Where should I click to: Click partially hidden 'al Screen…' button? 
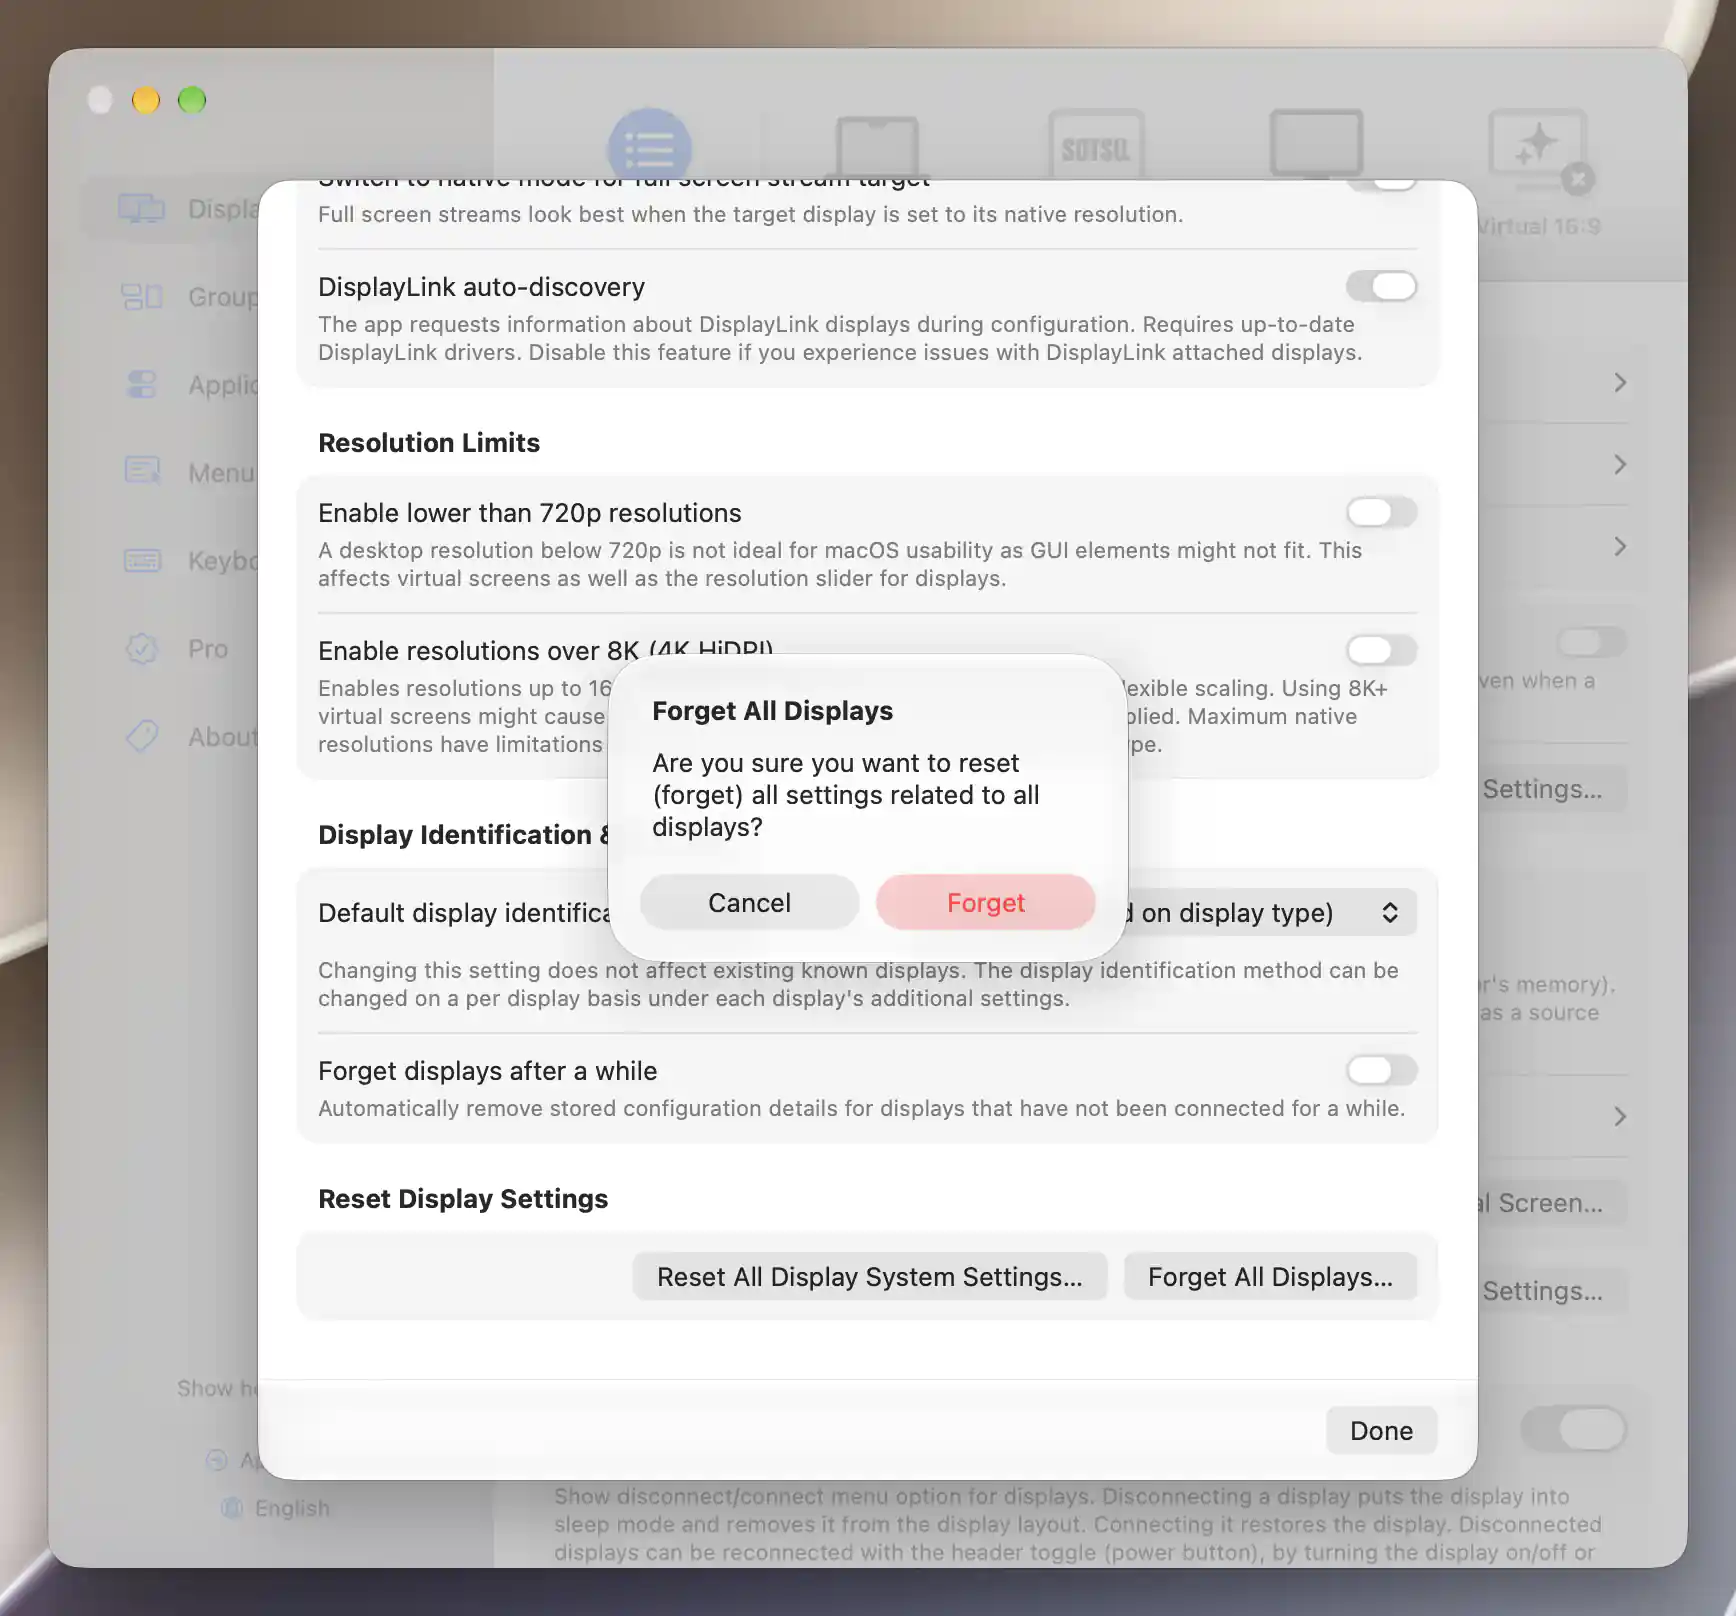[x=1552, y=1203]
